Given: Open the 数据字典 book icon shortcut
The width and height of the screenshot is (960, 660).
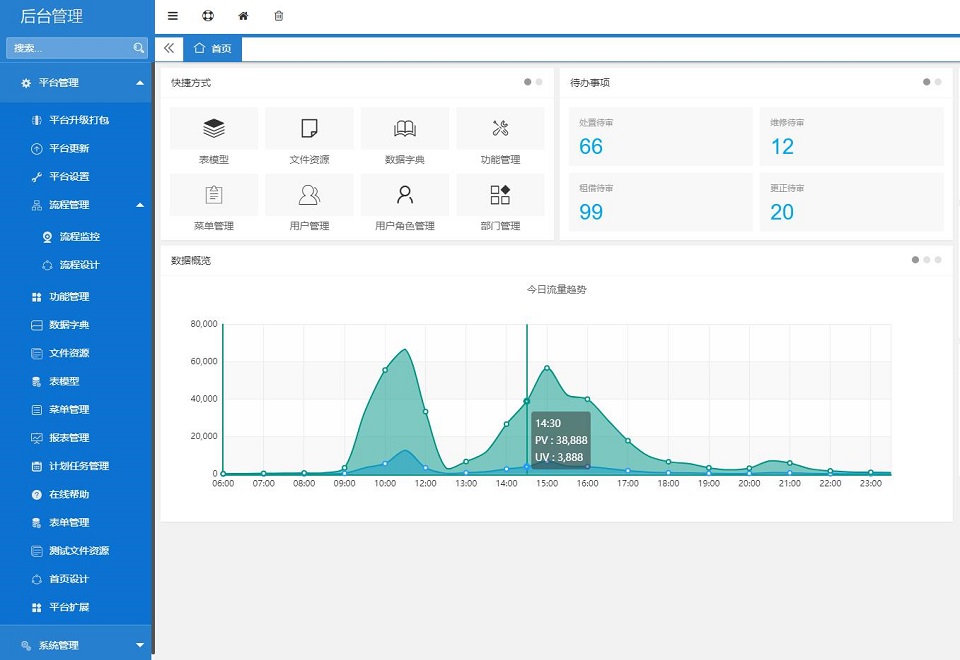Looking at the screenshot, I should (404, 129).
